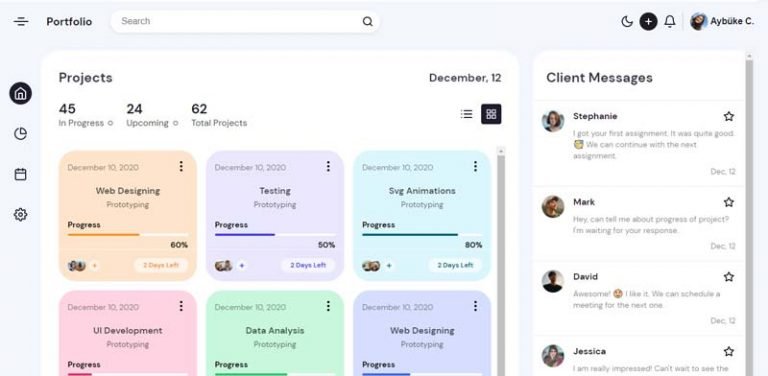Add participant on Testing card
Viewport: 768px width, 376px height.
pyautogui.click(x=241, y=265)
